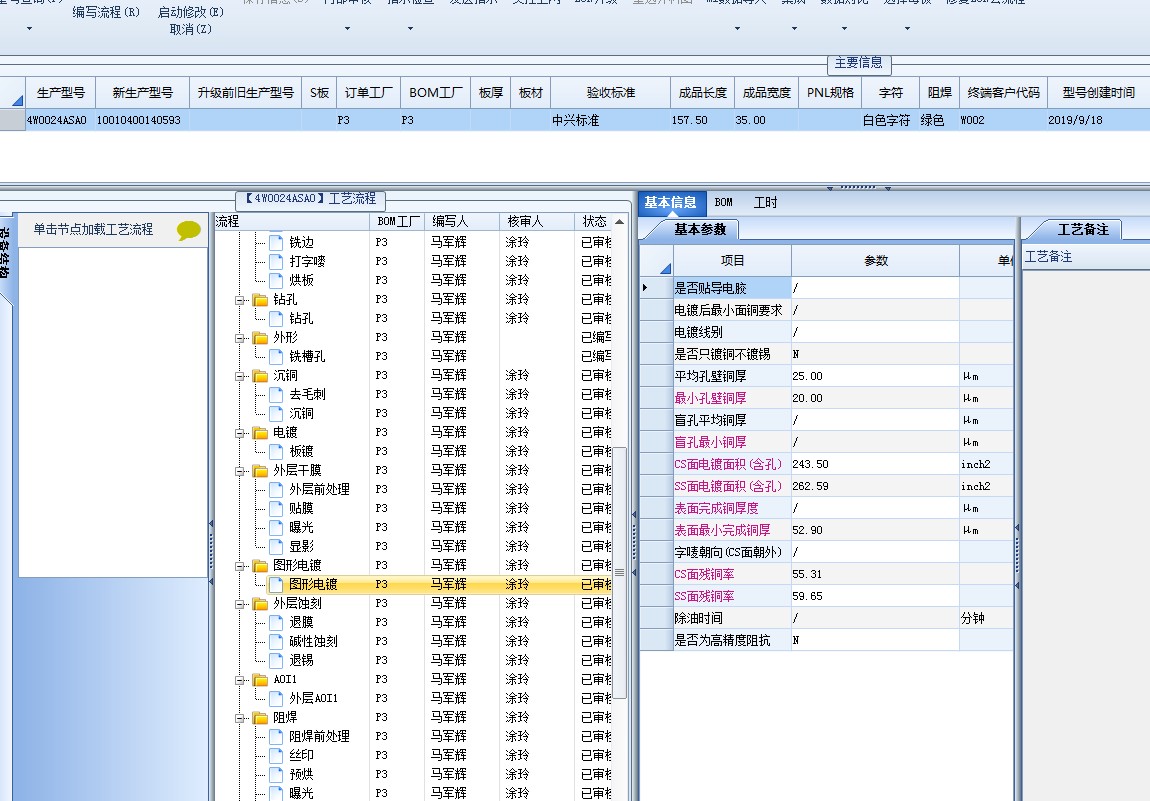
Task: Click the document icon beside 打字唛
Action: (x=276, y=261)
